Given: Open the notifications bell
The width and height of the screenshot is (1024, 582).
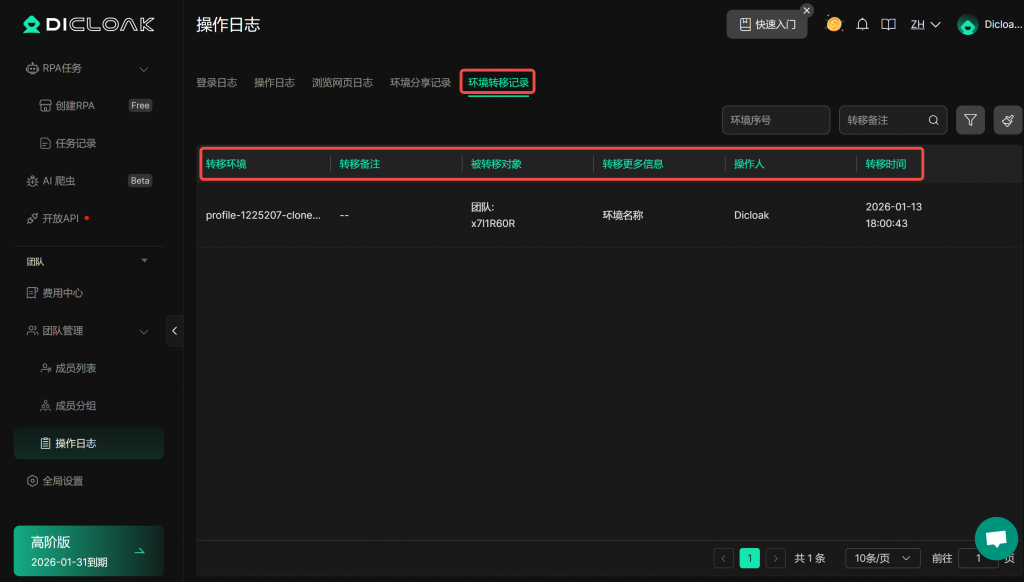Looking at the screenshot, I should [862, 25].
